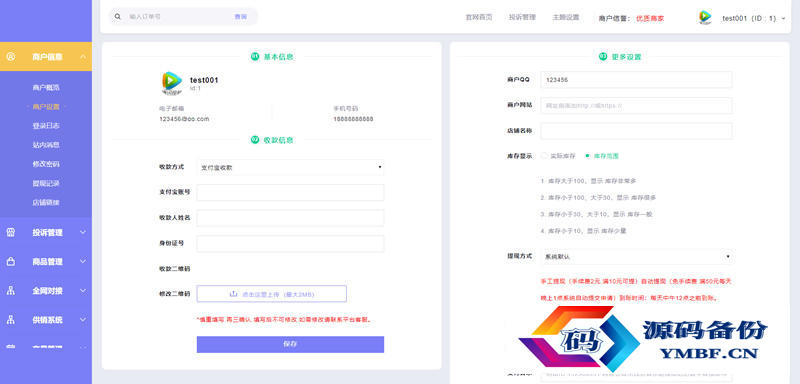Open 站内消息 in the sidebar
This screenshot has height=384, width=800.
point(46,145)
